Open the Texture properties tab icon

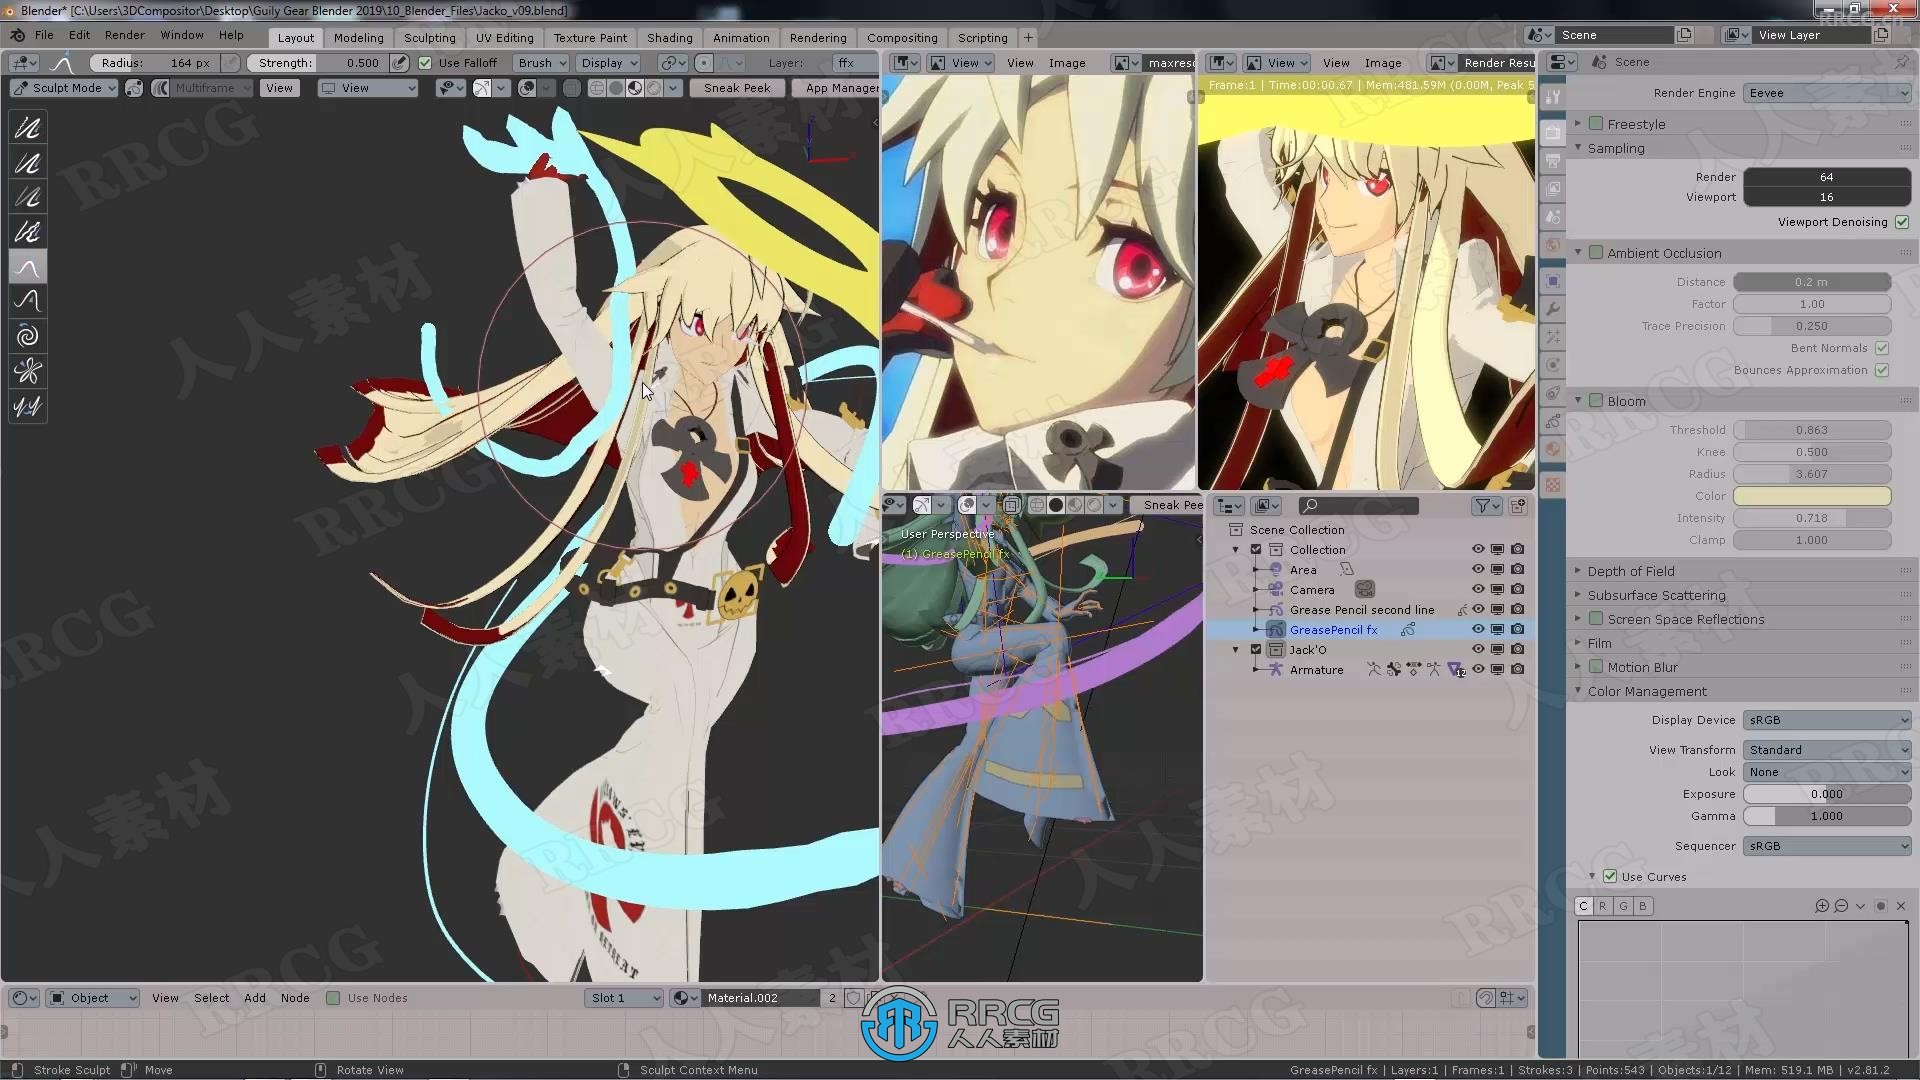click(x=1553, y=485)
